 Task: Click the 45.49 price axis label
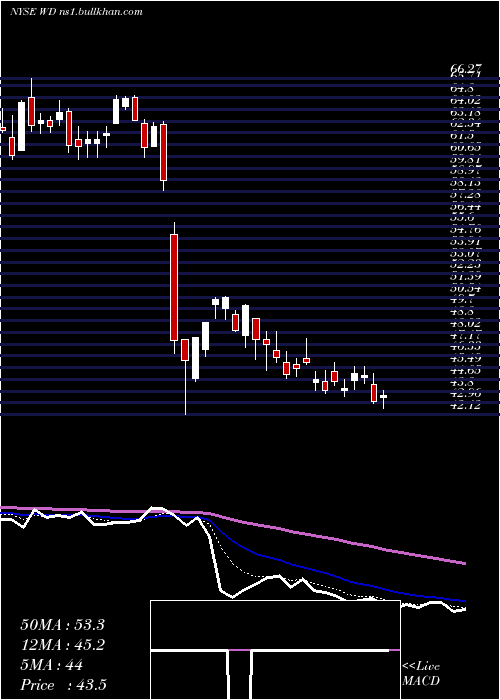(466, 359)
